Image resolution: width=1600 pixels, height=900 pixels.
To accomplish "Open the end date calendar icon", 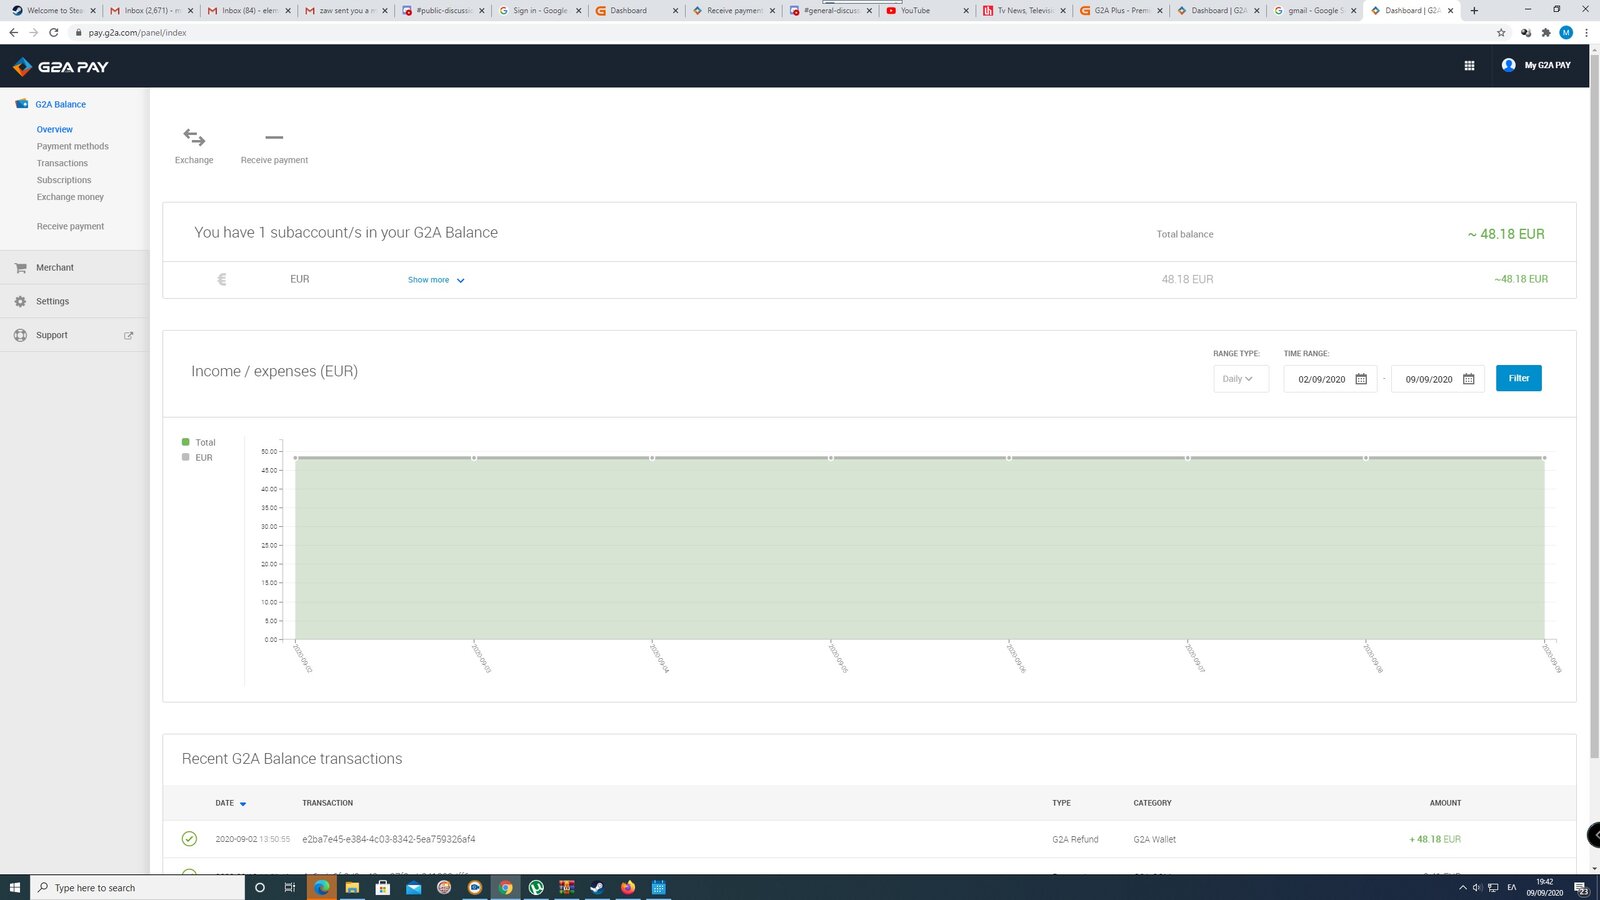I will (x=1468, y=379).
